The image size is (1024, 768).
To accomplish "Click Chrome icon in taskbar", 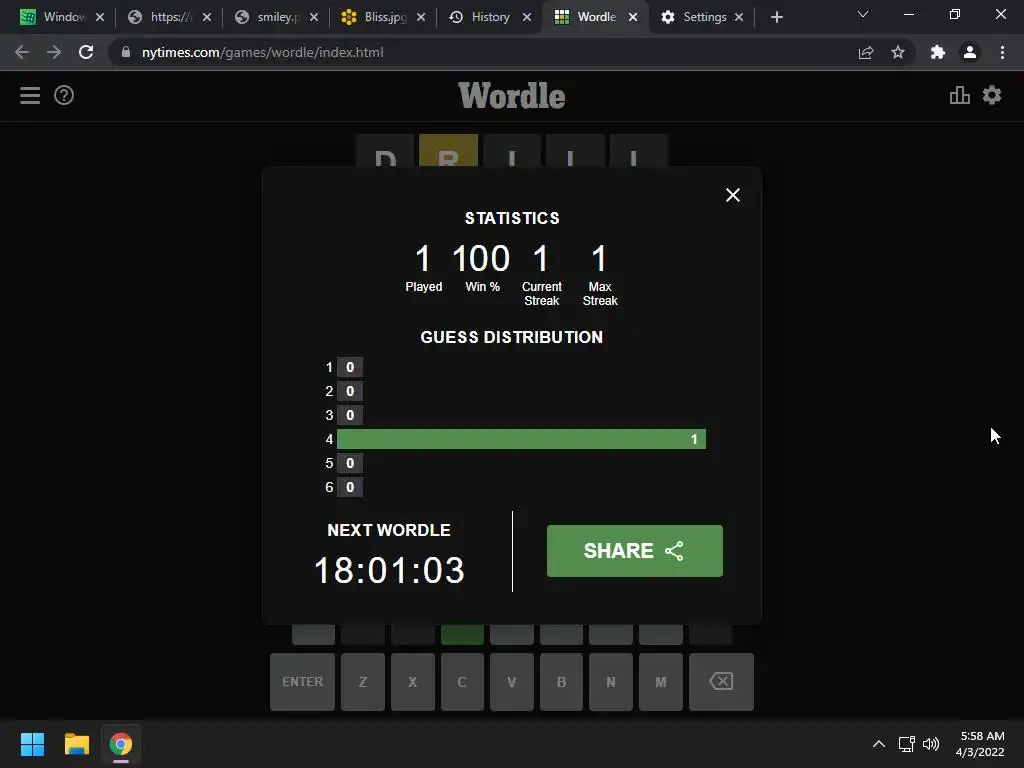I will (121, 744).
